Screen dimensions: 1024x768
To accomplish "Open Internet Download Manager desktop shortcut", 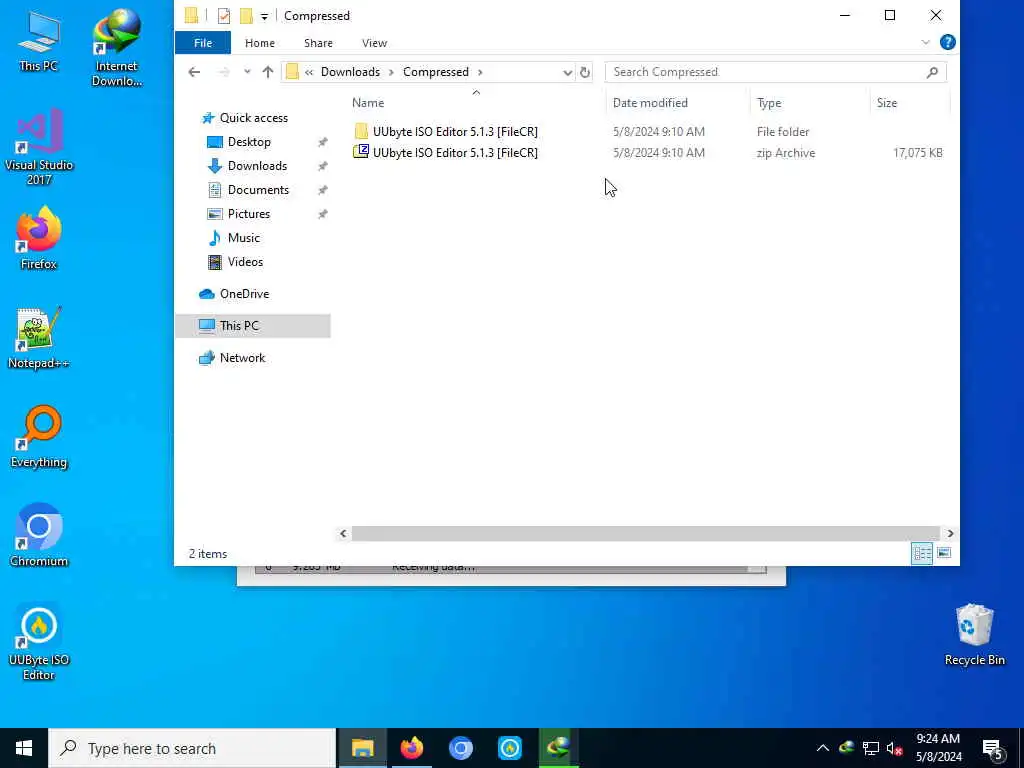I will click(x=117, y=47).
